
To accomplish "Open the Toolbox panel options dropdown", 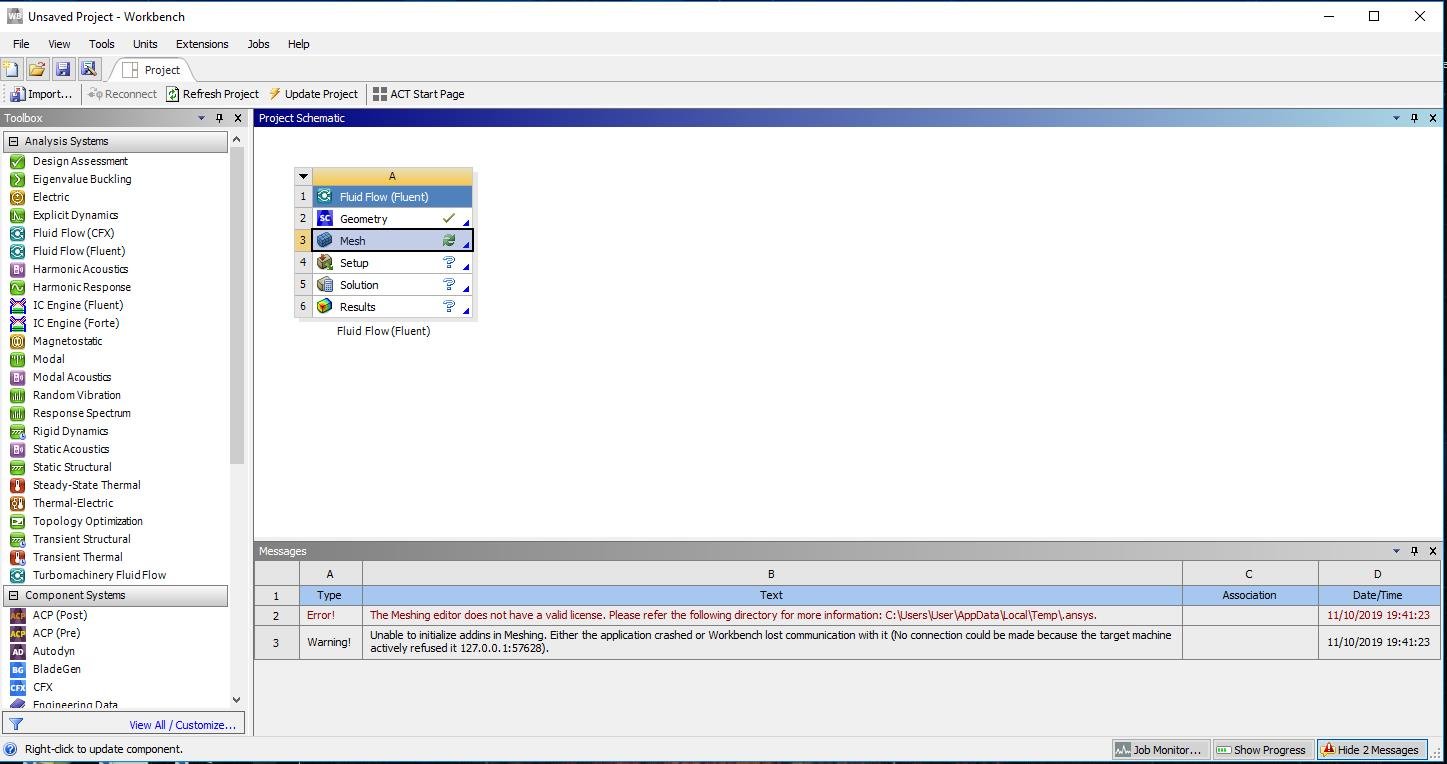I will [201, 118].
